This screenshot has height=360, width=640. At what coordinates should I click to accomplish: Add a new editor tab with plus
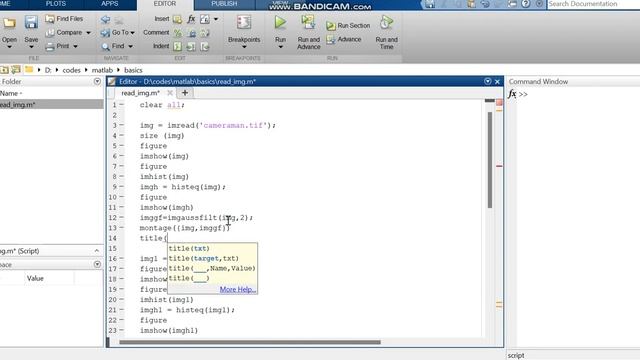click(x=184, y=93)
